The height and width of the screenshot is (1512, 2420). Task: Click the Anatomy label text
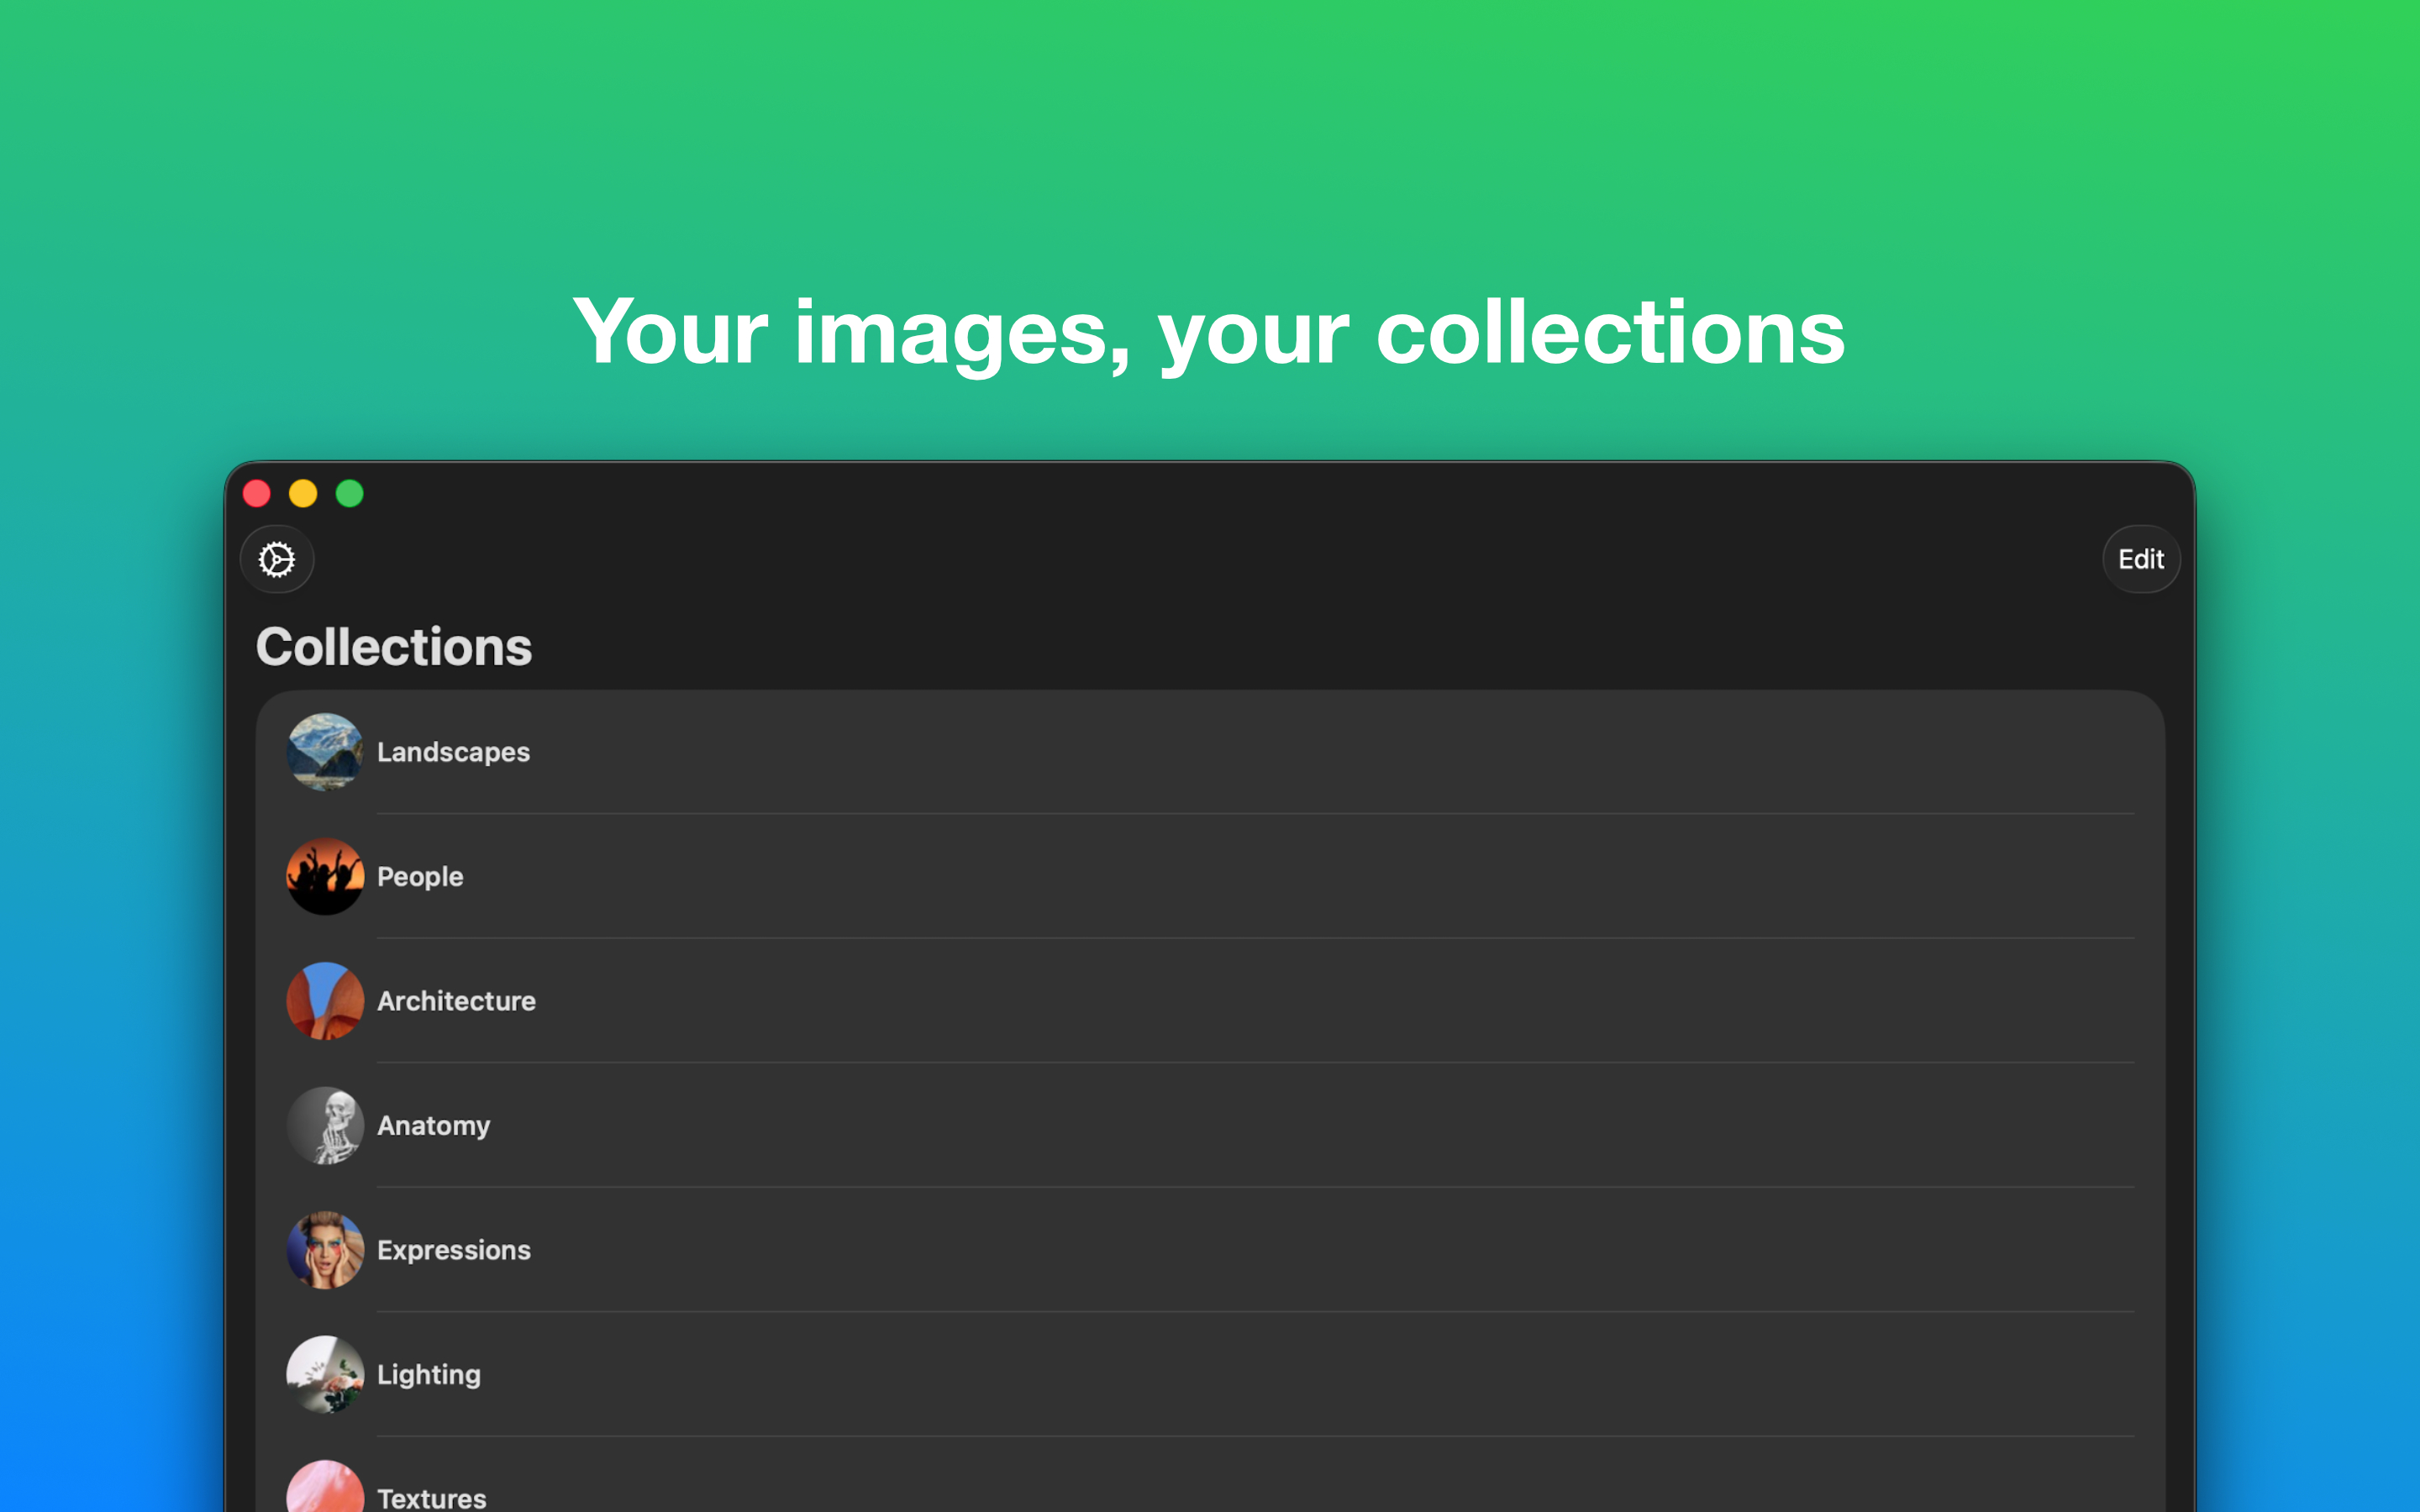[x=433, y=1126]
